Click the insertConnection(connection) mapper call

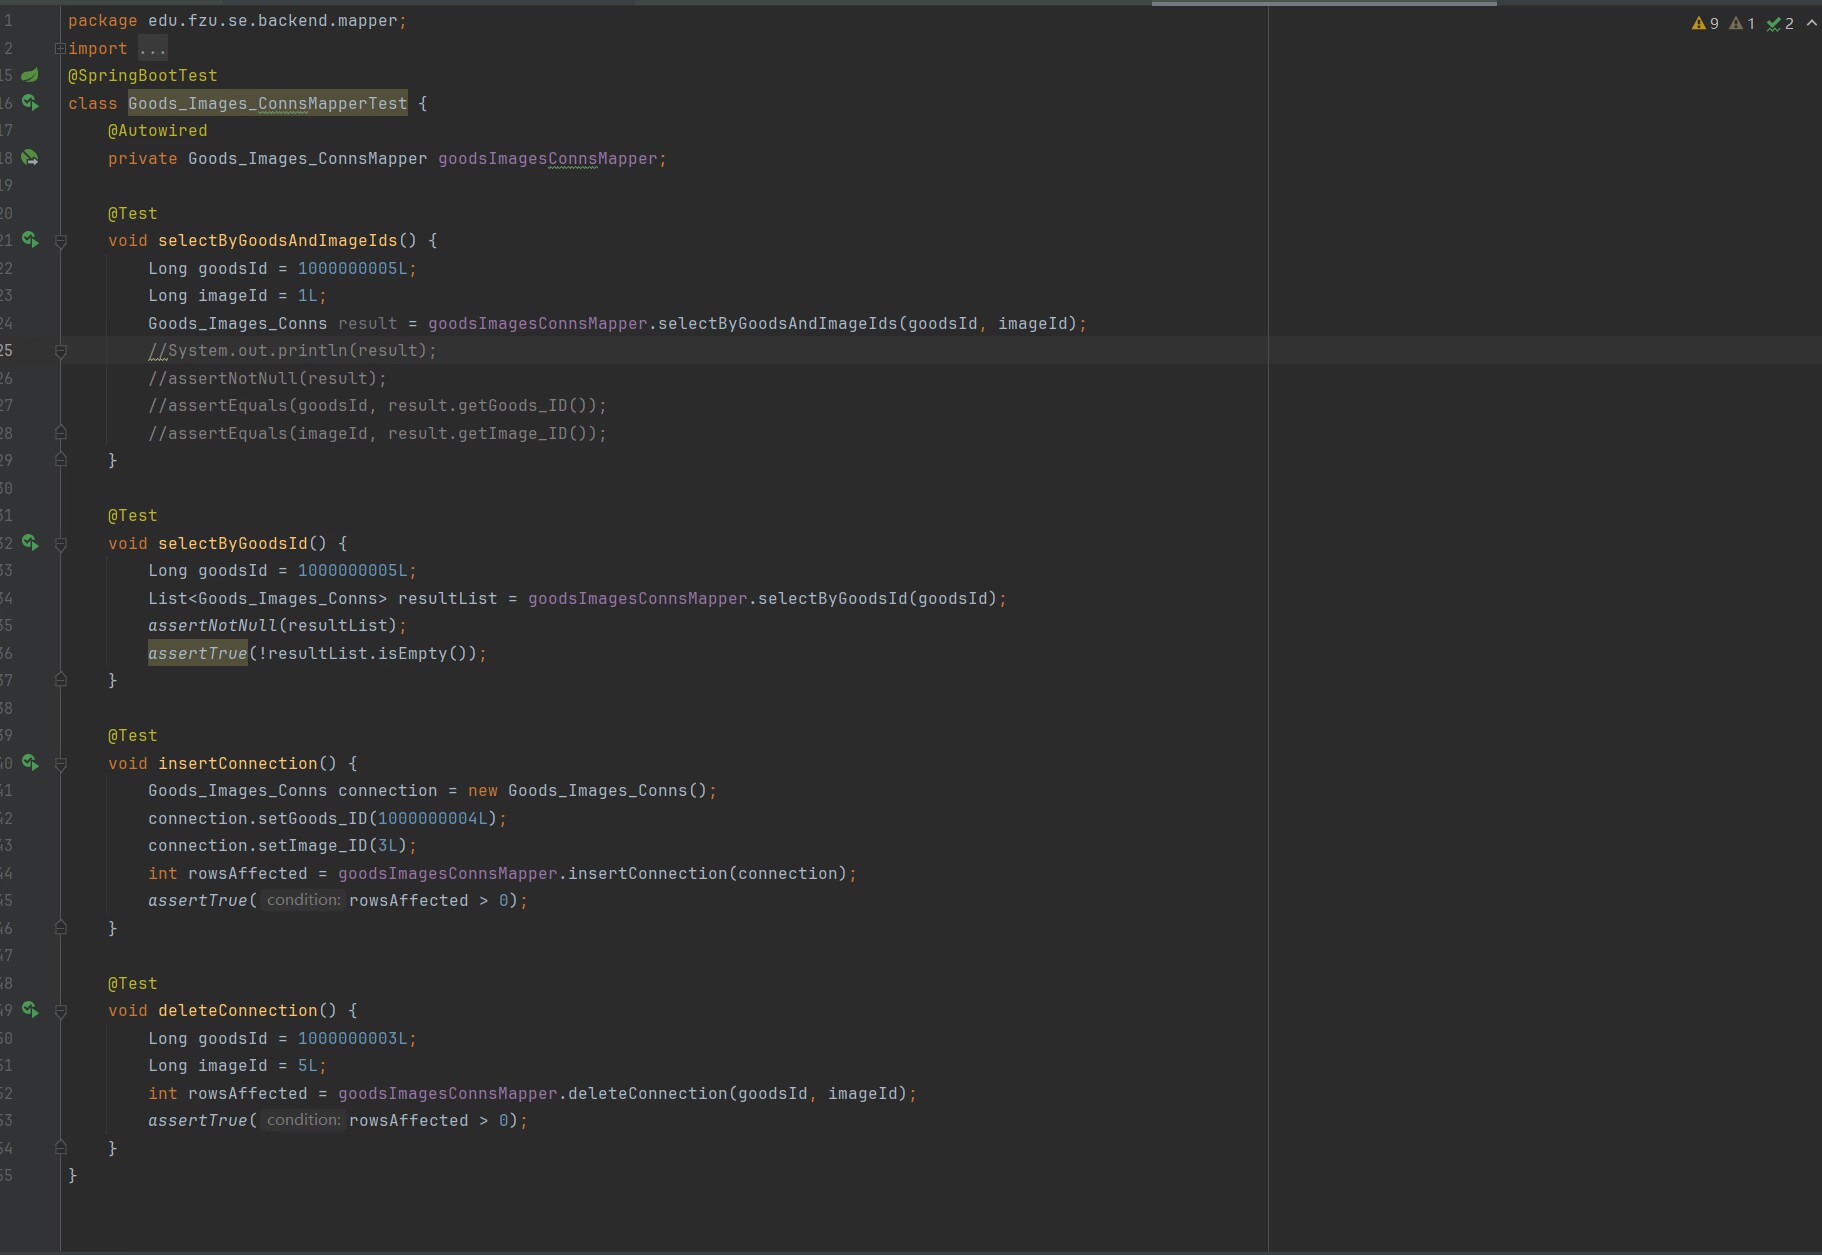point(707,873)
